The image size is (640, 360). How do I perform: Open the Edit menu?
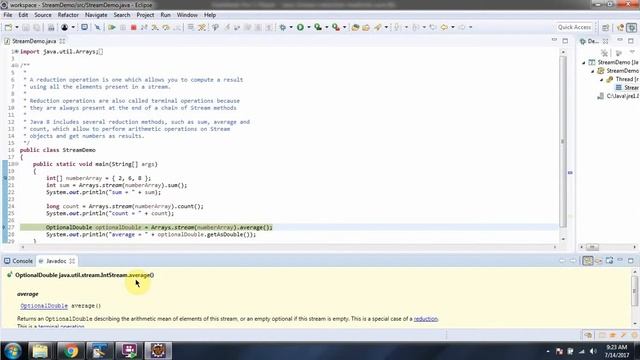coord(23,15)
